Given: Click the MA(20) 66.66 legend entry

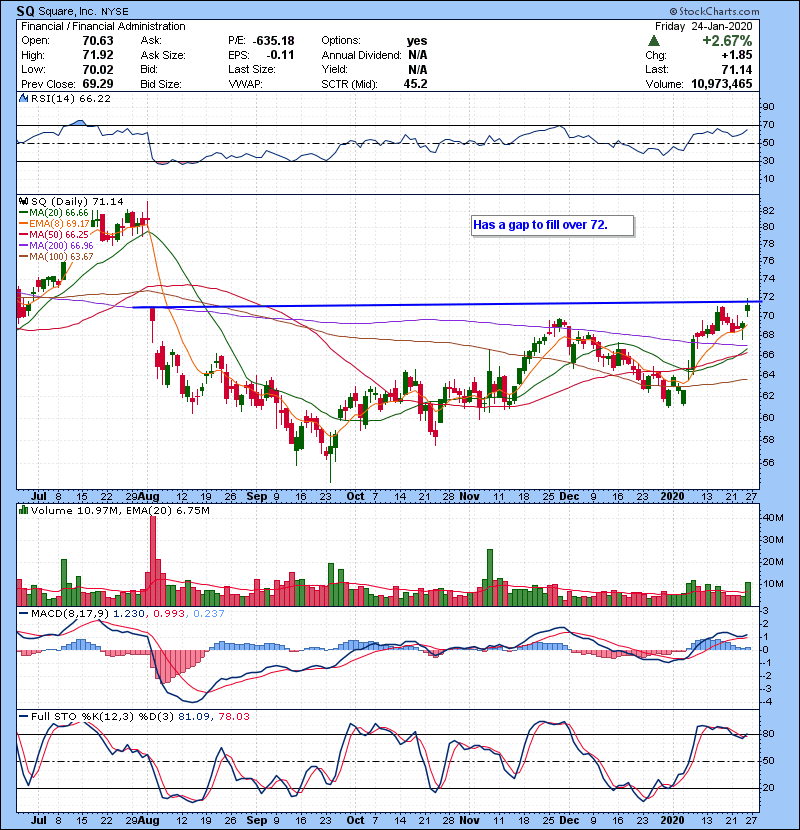Looking at the screenshot, I should [x=54, y=213].
